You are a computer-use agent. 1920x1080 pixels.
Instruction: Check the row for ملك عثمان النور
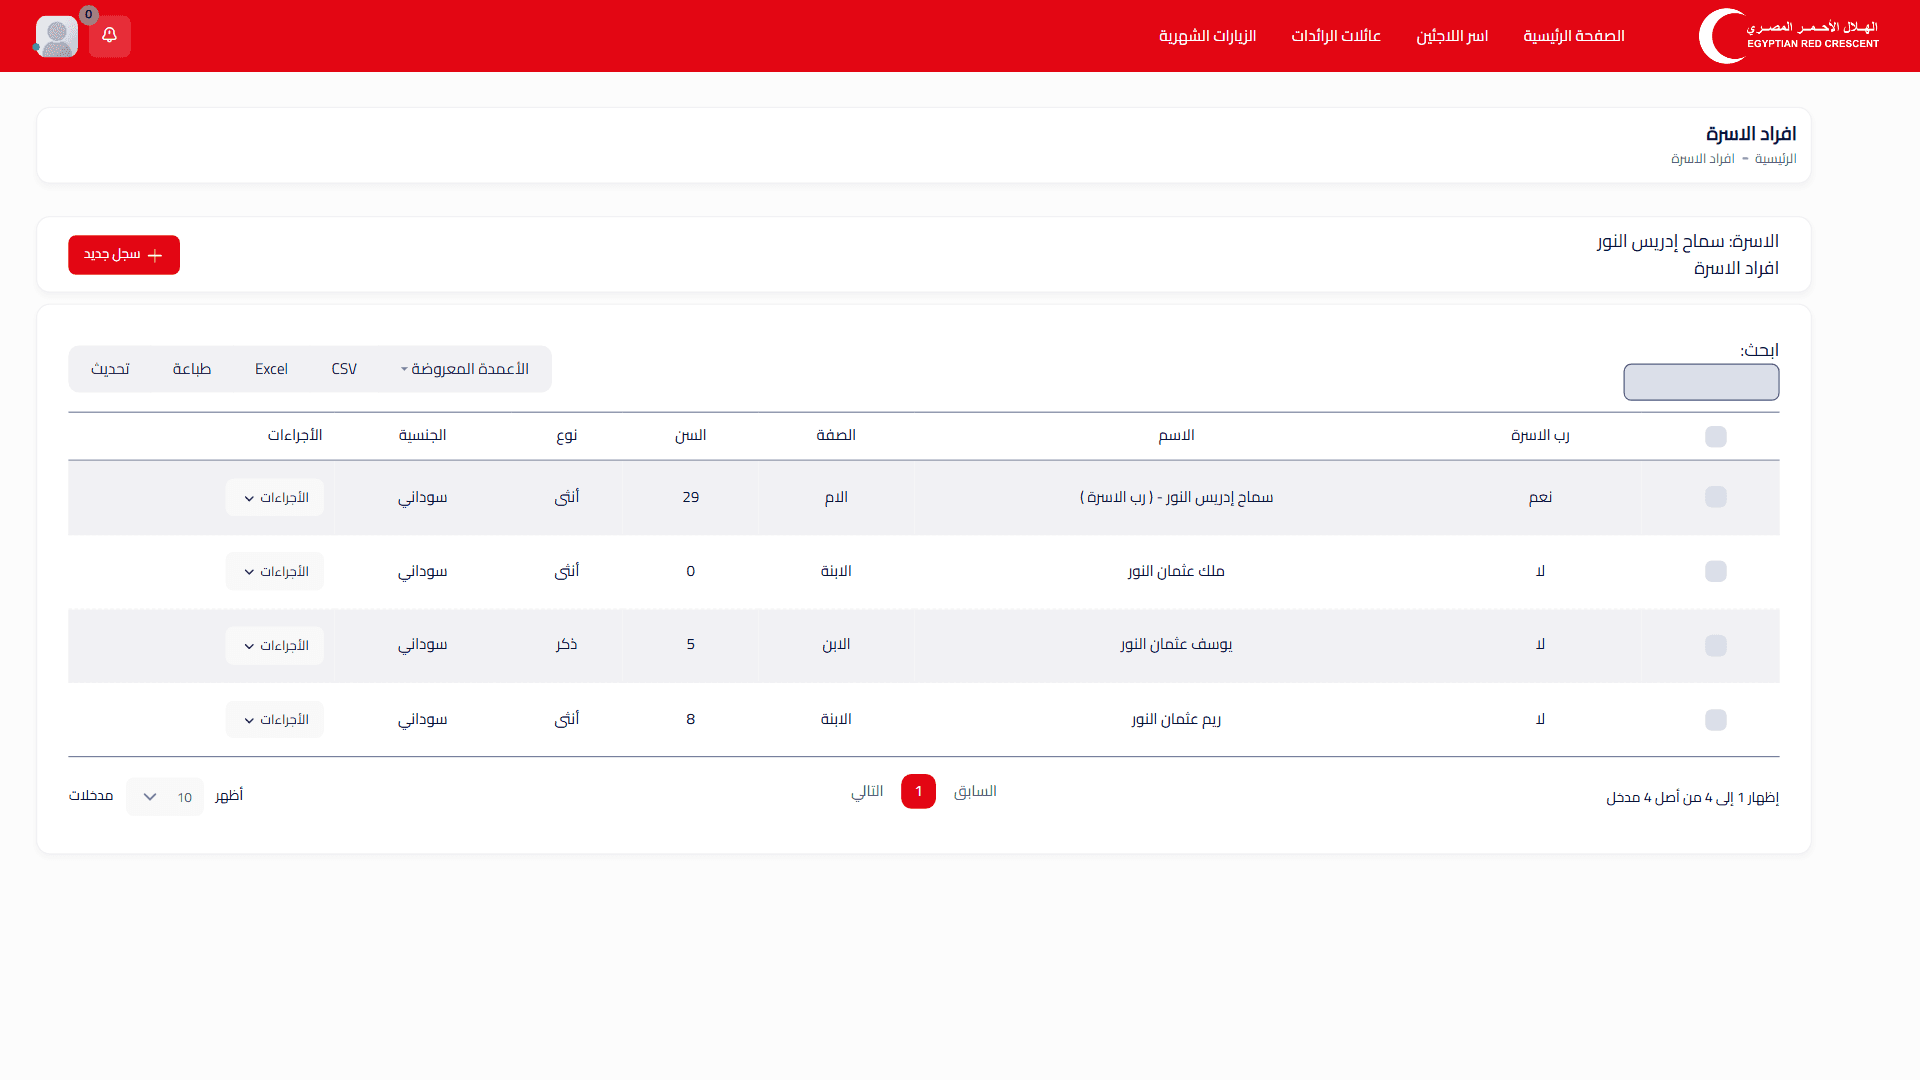pos(1716,571)
